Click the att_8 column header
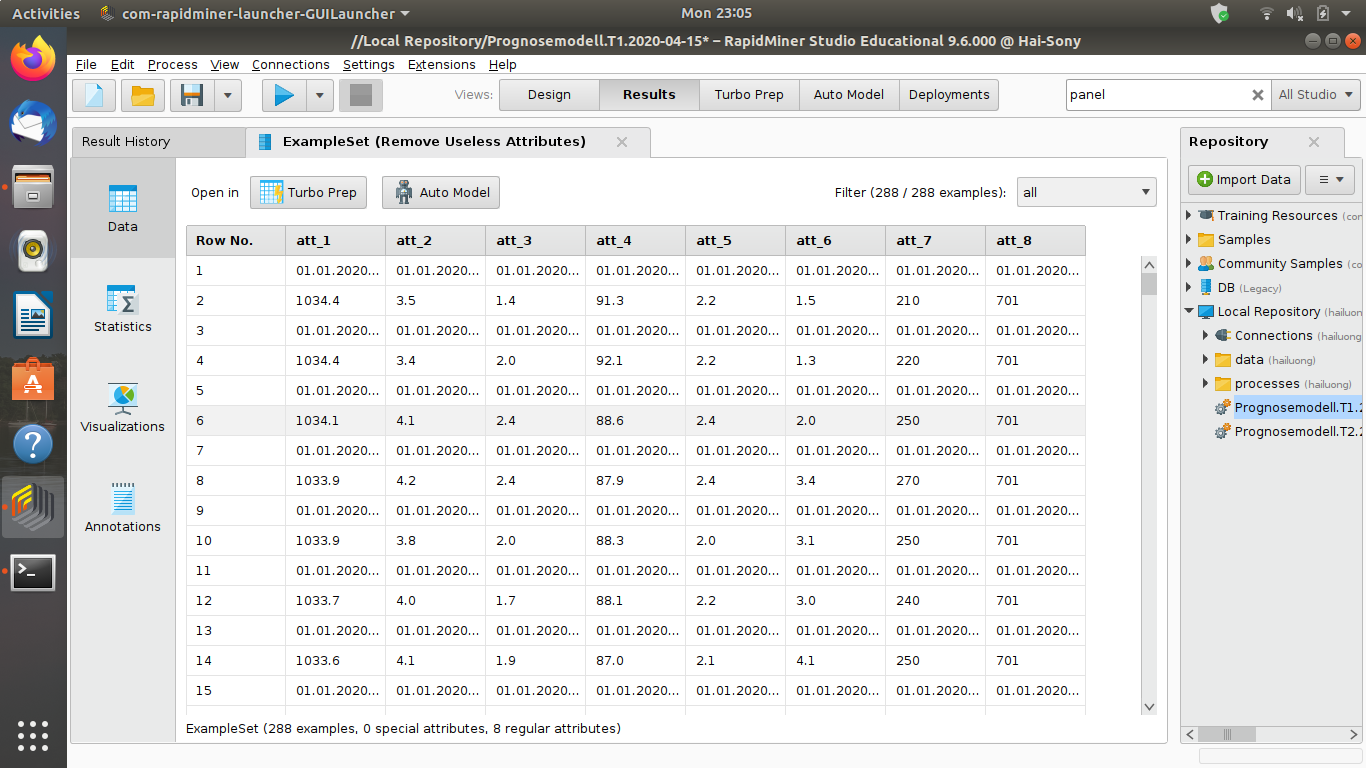Viewport: 1366px width, 768px height. (1035, 240)
